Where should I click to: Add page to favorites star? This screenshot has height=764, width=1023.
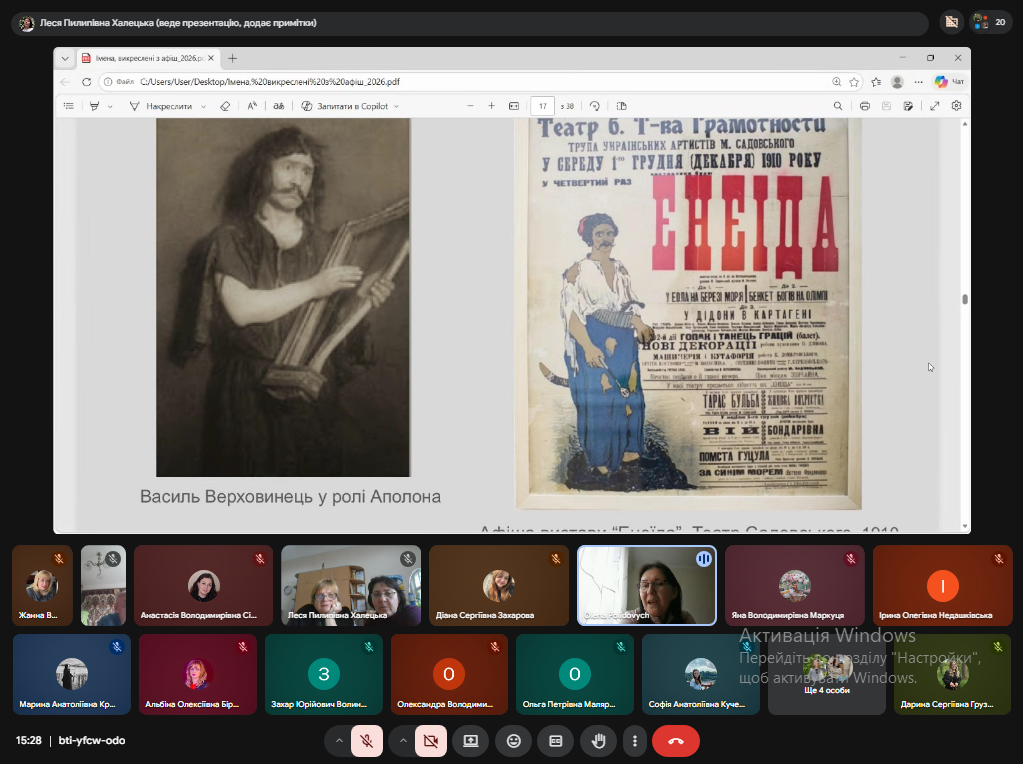coord(854,82)
